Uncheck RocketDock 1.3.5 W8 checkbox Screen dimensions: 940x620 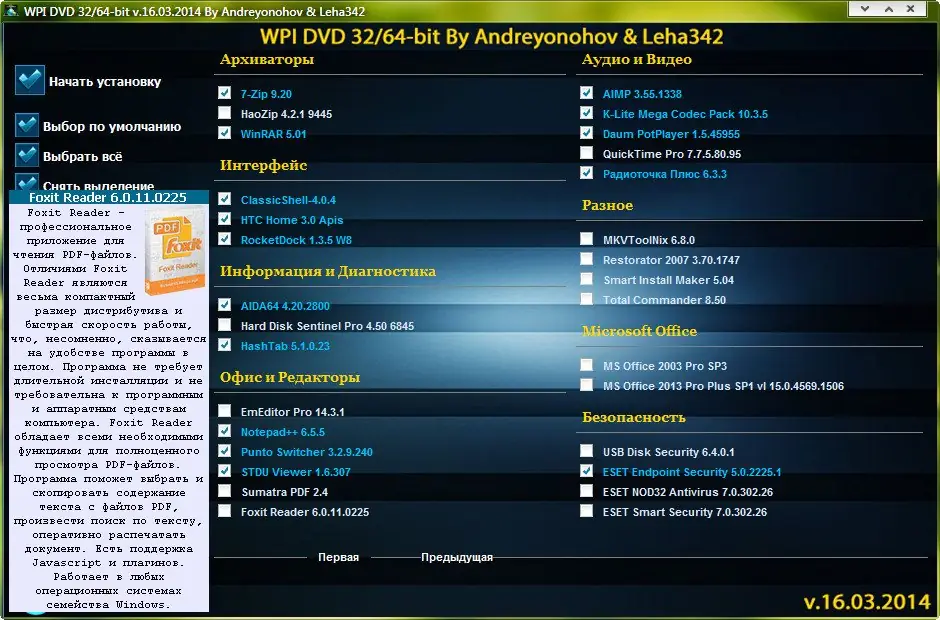pos(224,239)
